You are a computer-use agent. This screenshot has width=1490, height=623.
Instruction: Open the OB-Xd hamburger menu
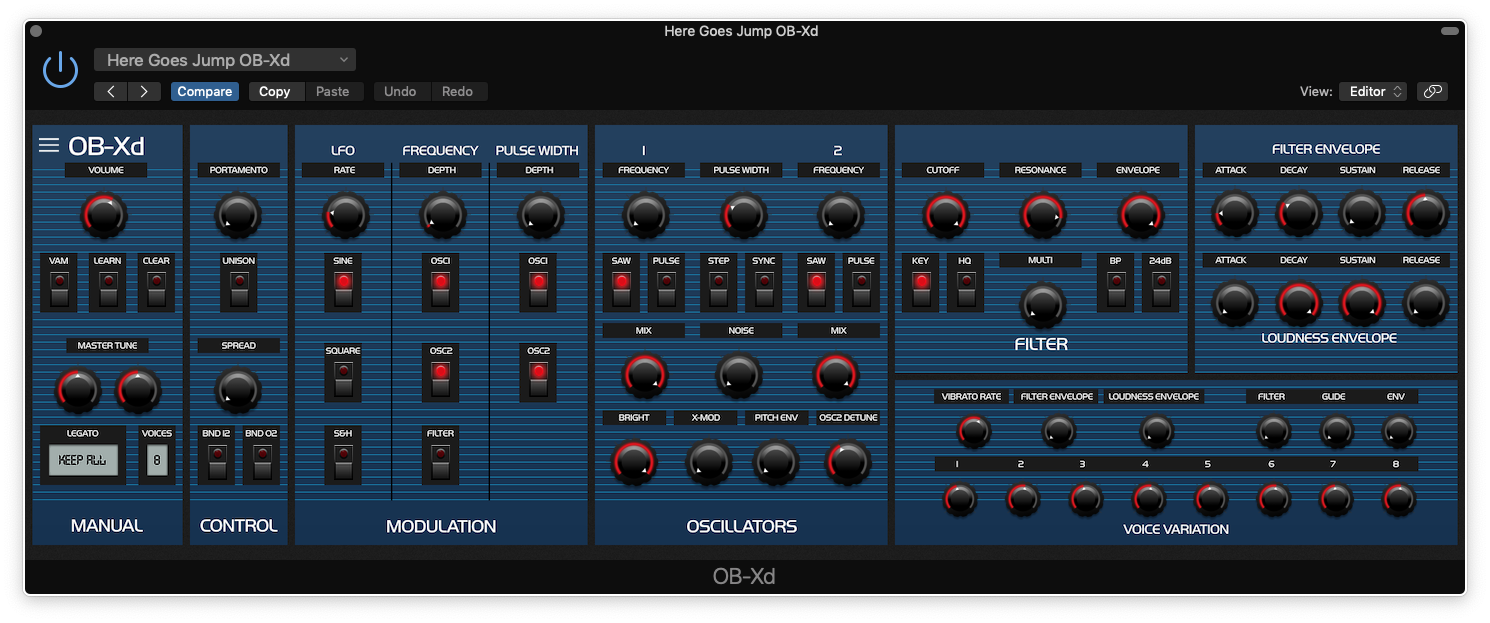pyautogui.click(x=49, y=145)
